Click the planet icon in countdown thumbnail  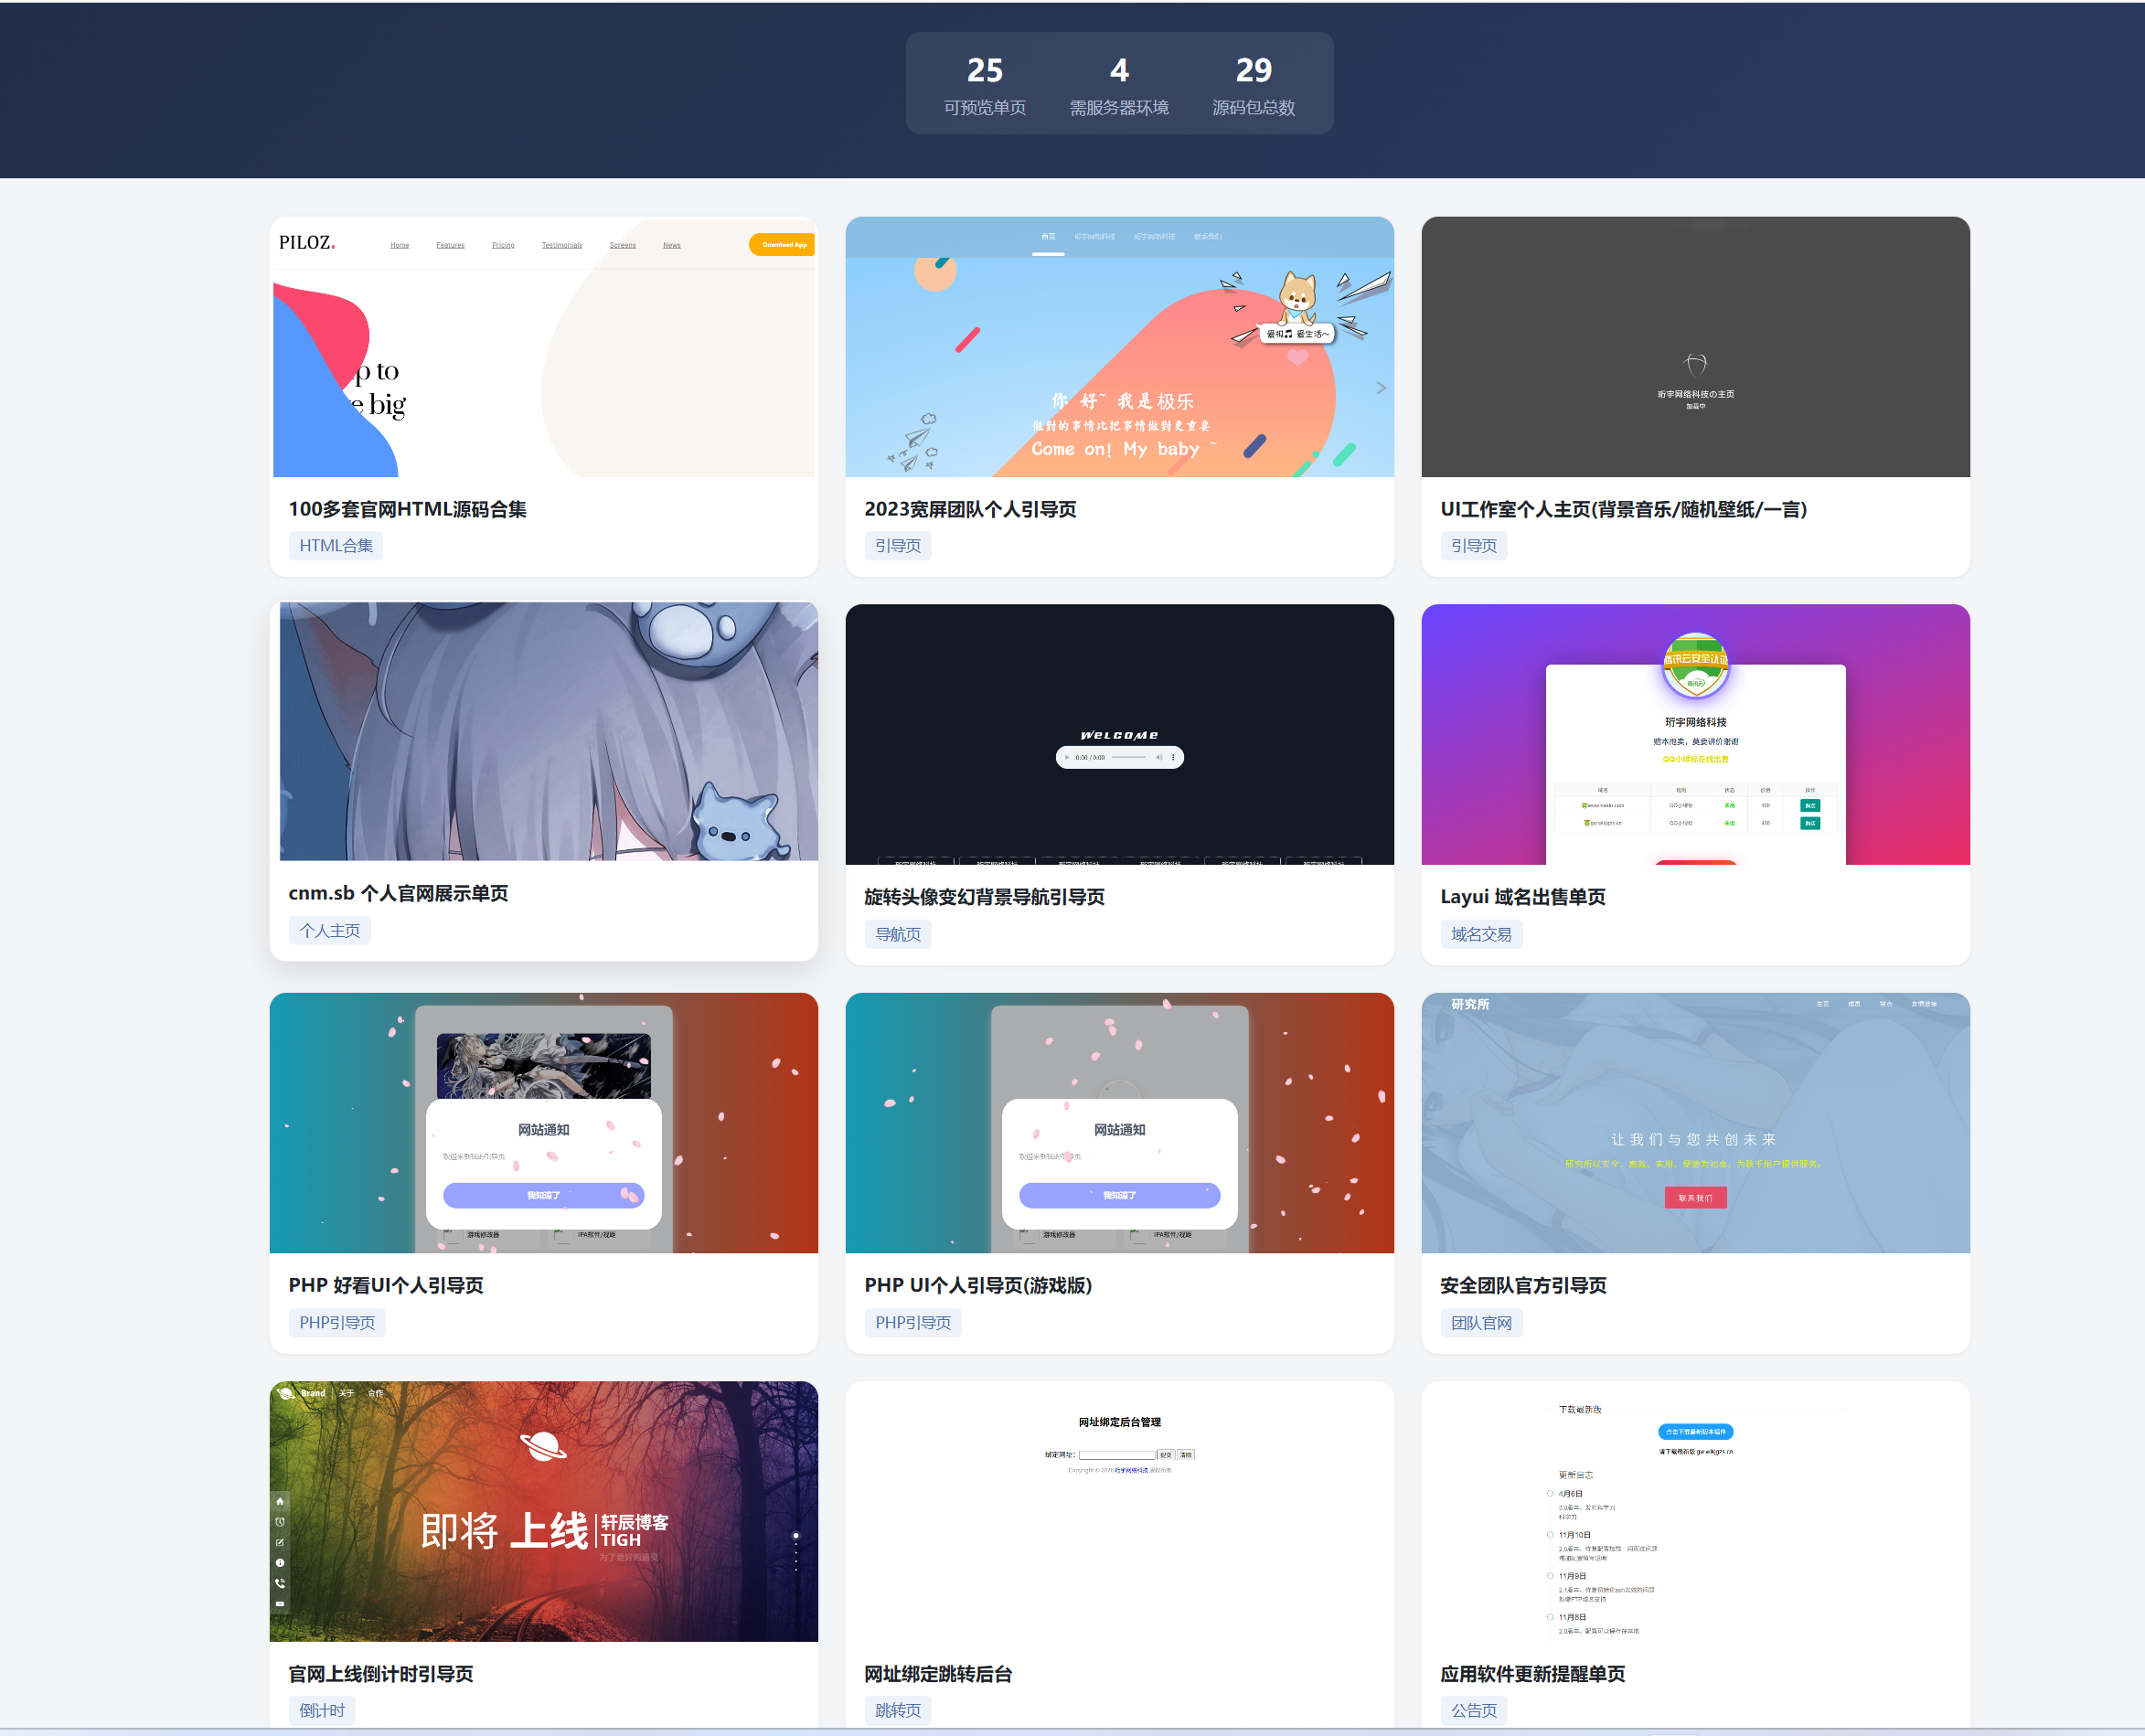[543, 1445]
